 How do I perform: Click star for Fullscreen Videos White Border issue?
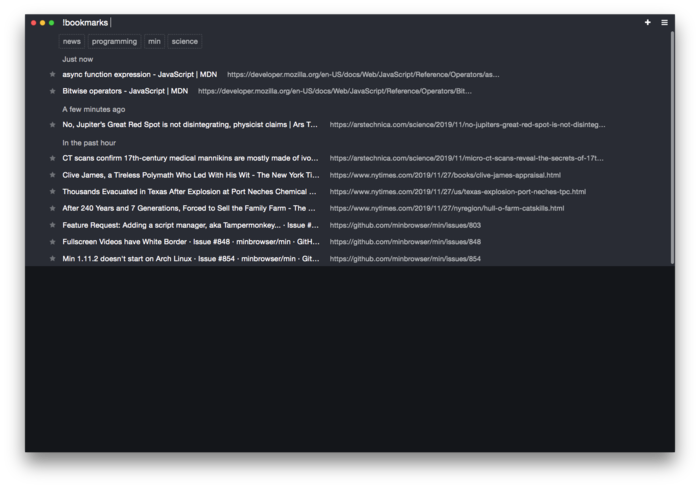[53, 242]
